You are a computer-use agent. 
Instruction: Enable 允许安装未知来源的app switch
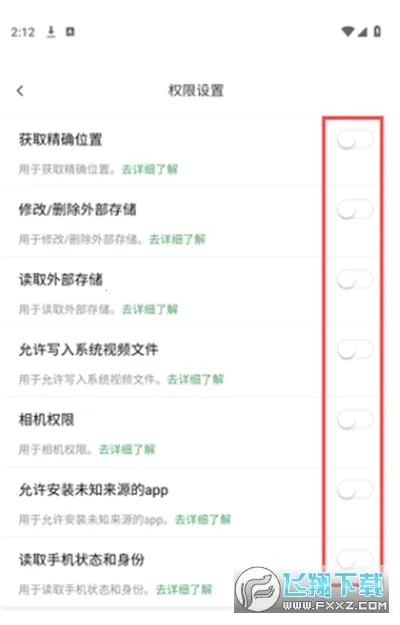[355, 489]
